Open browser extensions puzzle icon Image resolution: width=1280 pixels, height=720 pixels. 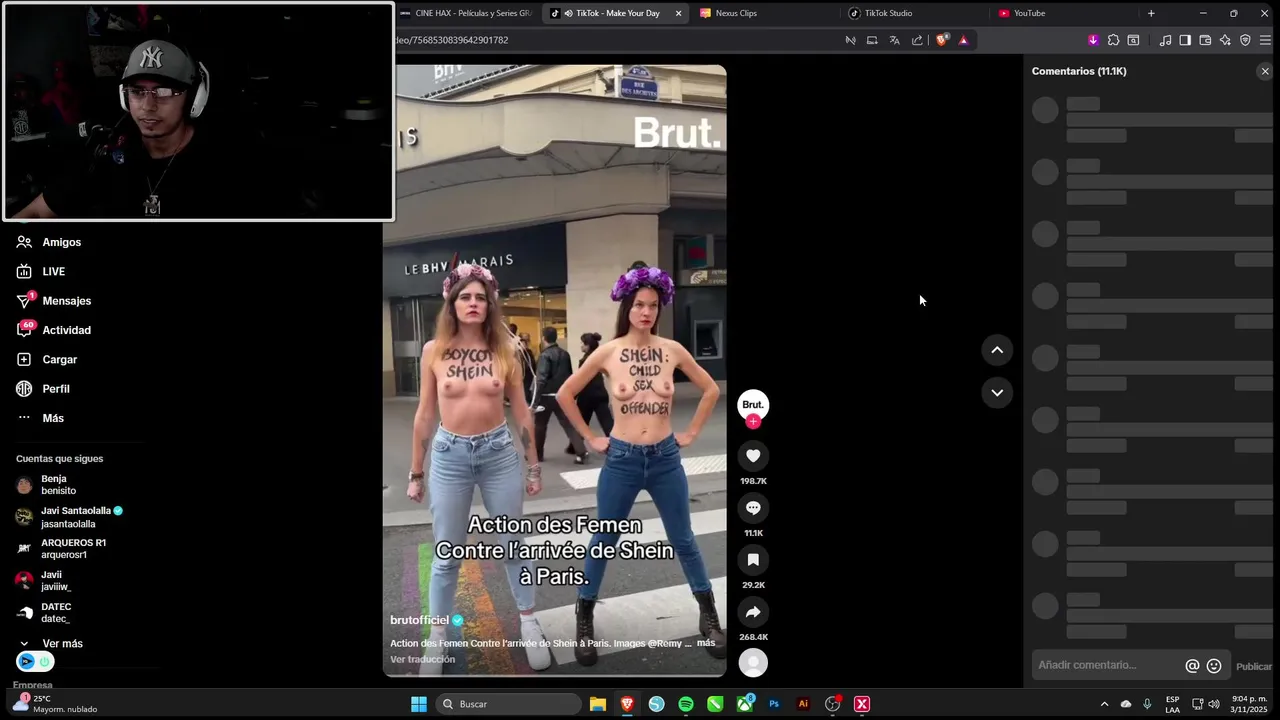point(1113,40)
